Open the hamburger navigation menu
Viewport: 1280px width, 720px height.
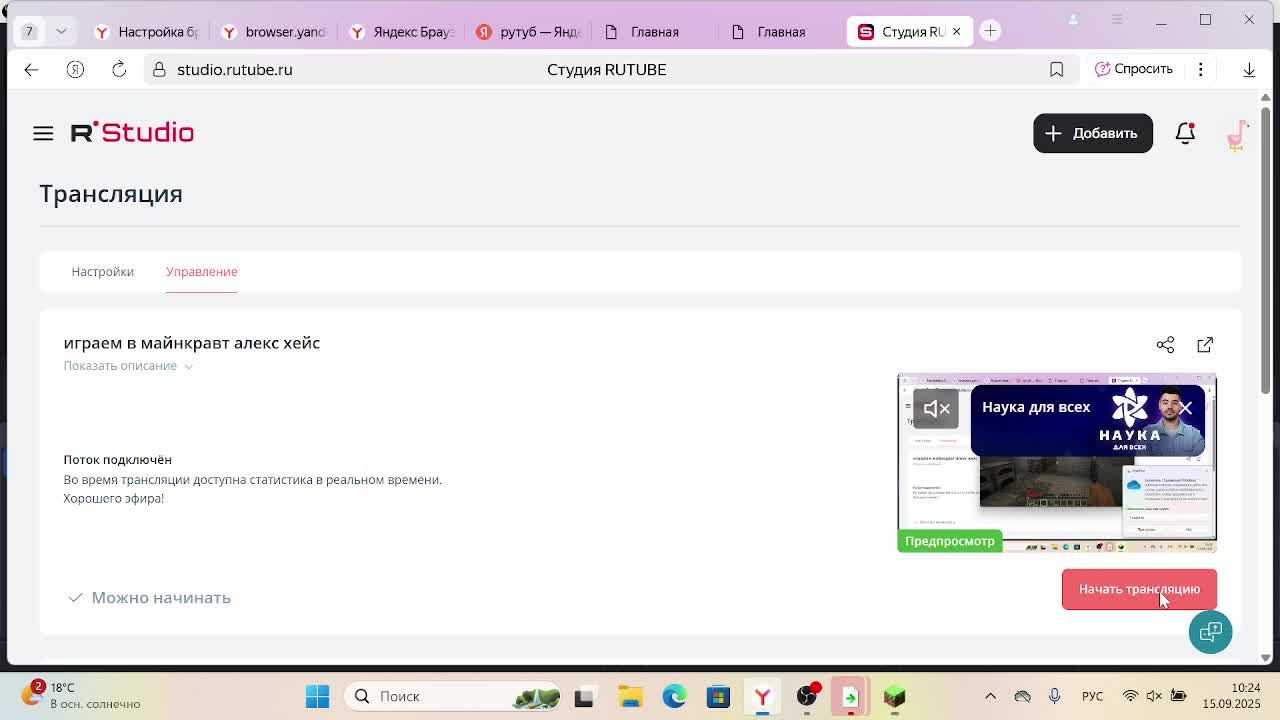43,133
